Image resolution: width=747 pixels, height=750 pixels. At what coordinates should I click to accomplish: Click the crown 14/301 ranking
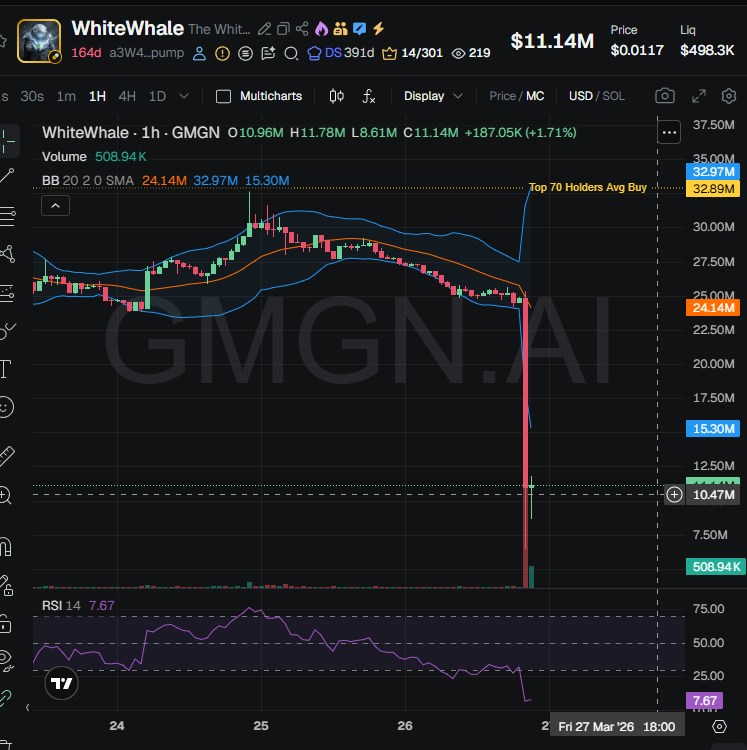(412, 53)
